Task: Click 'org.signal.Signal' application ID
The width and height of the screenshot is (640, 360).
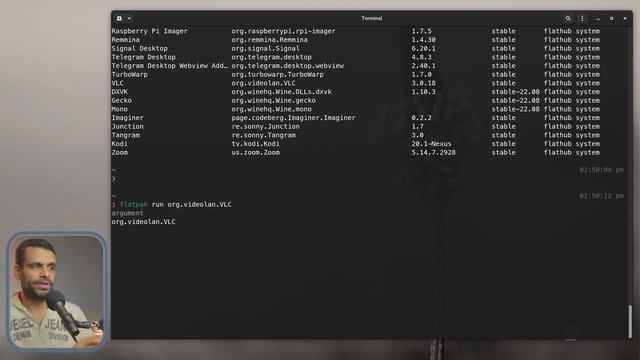Action: tap(265, 48)
